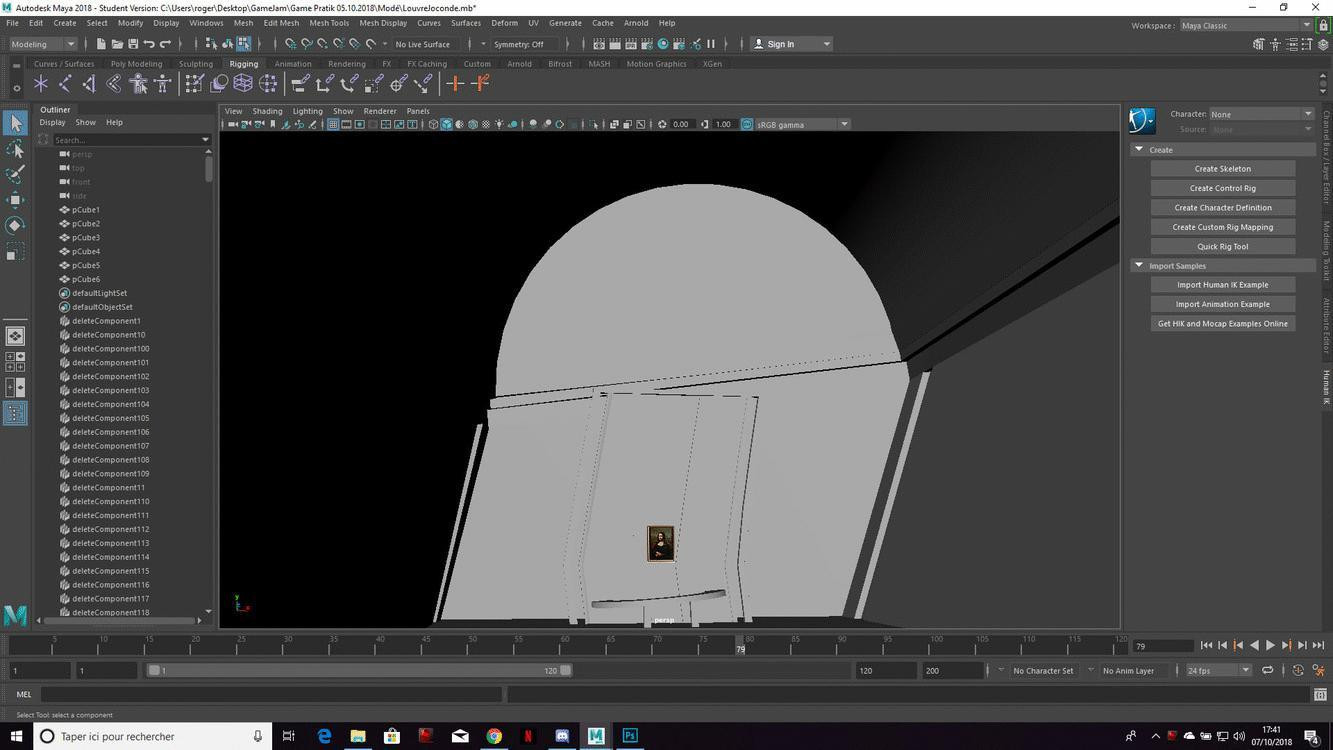Viewport: 1333px width, 750px height.
Task: Select pCube3 in the Outliner
Action: 86,238
